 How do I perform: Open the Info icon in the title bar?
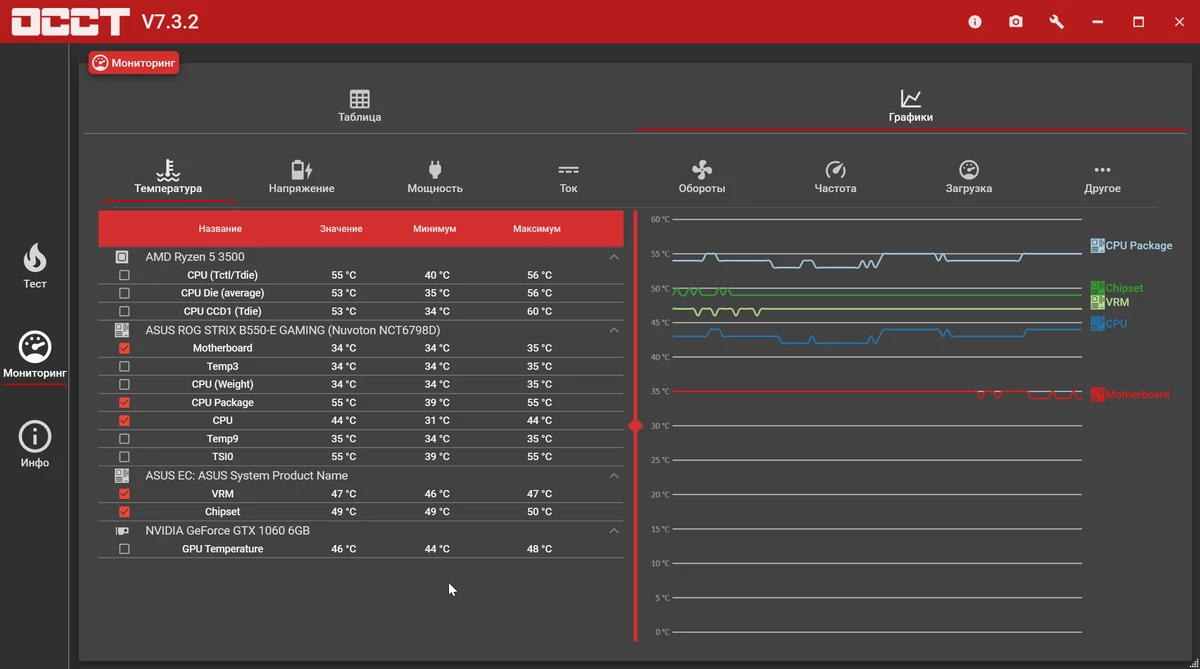tap(975, 21)
